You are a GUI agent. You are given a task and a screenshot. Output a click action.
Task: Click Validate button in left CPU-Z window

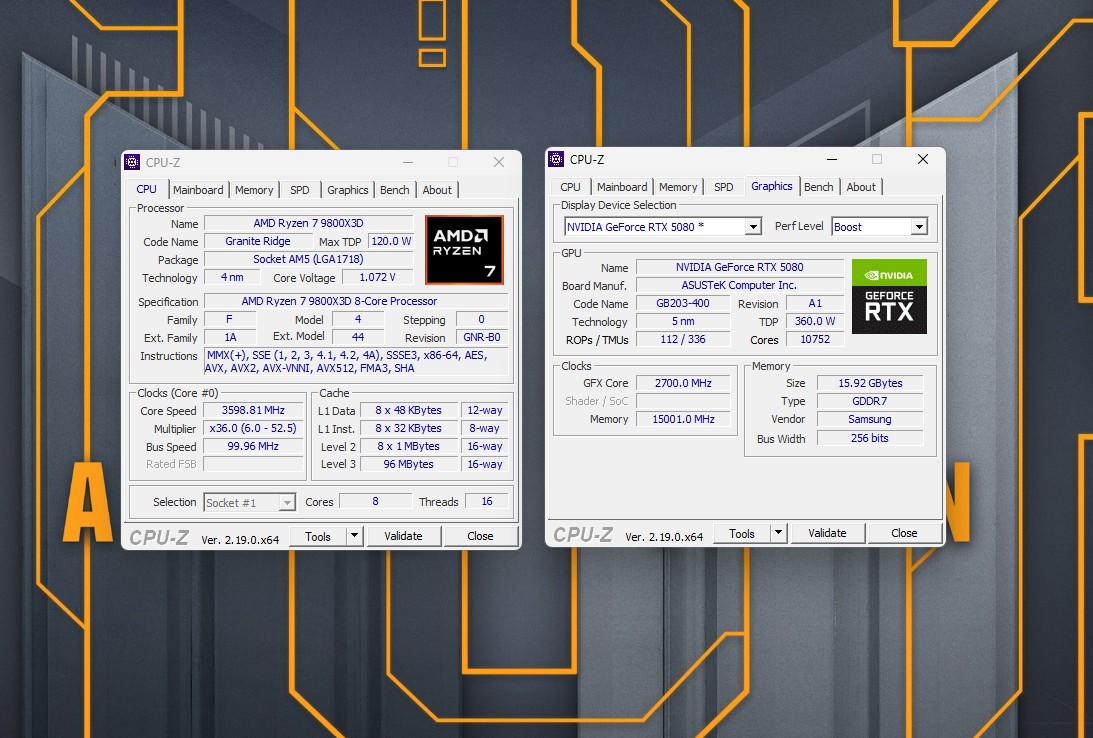click(403, 536)
